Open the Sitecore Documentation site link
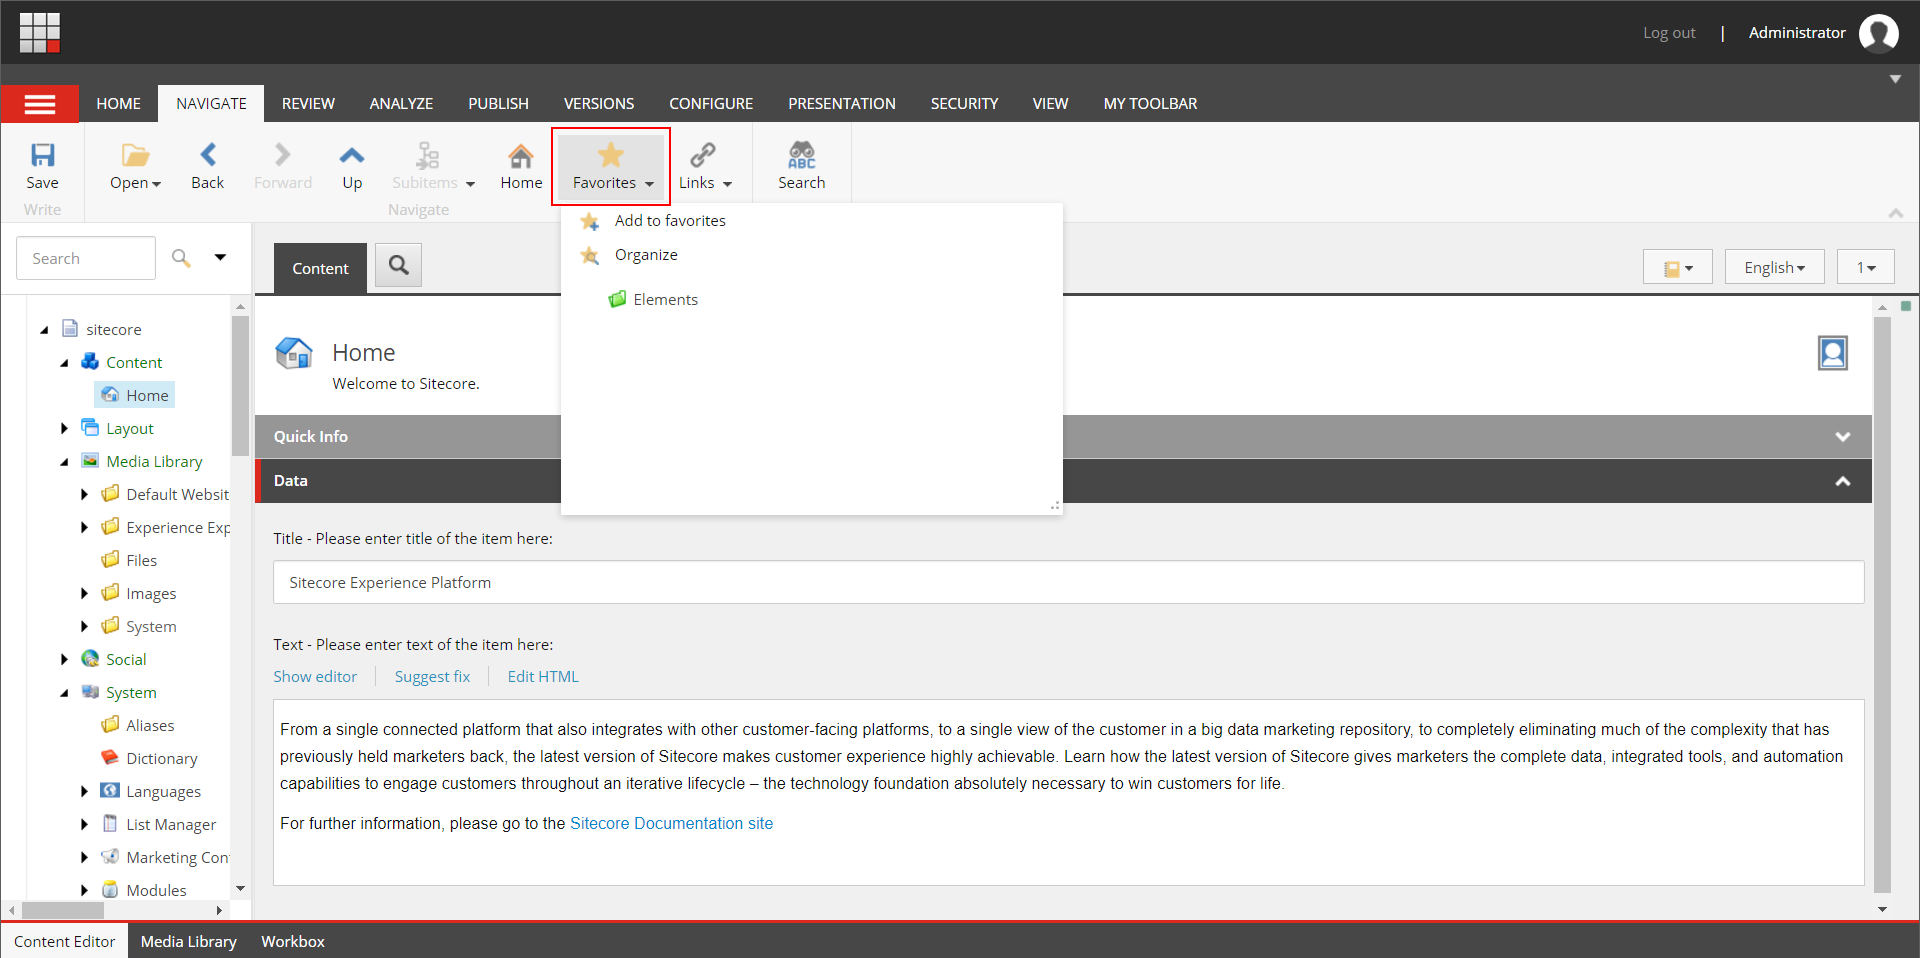Screen dimensions: 1920x958 tap(671, 823)
